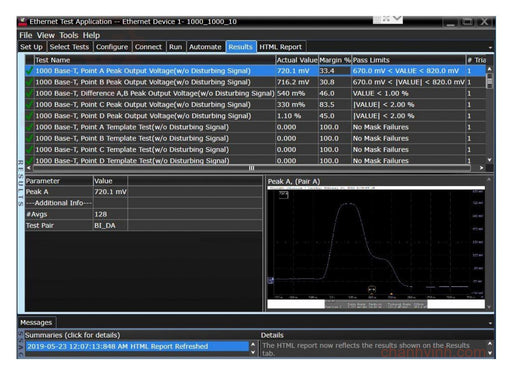Image resolution: width=512 pixels, height=375 pixels.
Task: Expand the tab overflow arrow at right of tab bar
Action: click(490, 48)
